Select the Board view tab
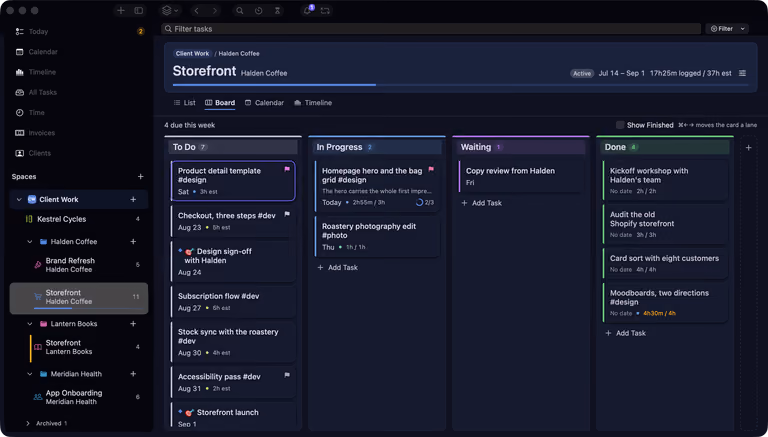 click(220, 103)
